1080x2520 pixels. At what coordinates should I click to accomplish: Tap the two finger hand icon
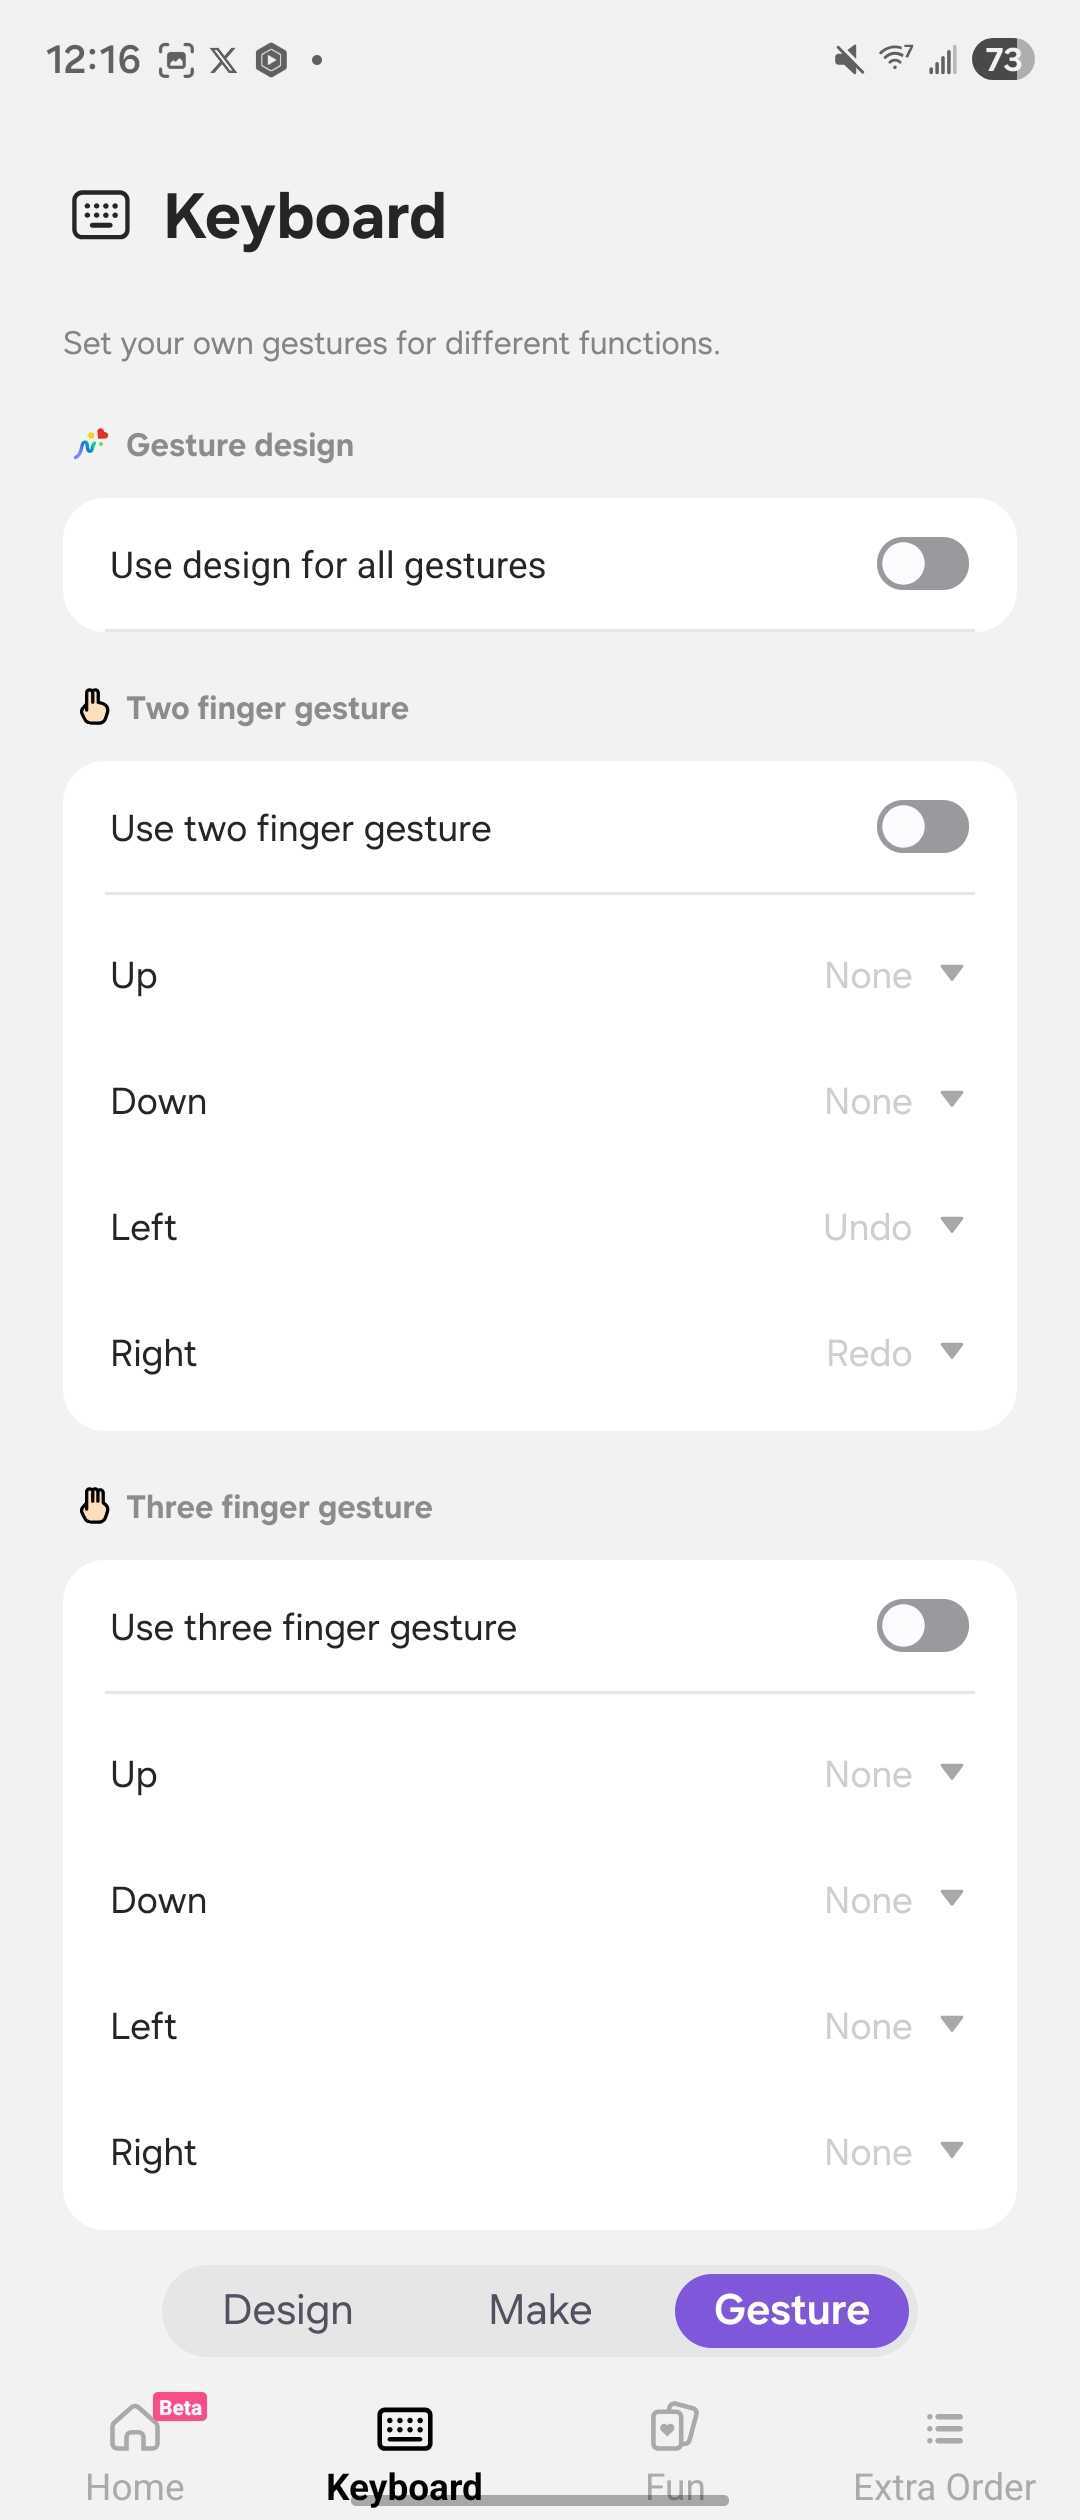tap(94, 707)
